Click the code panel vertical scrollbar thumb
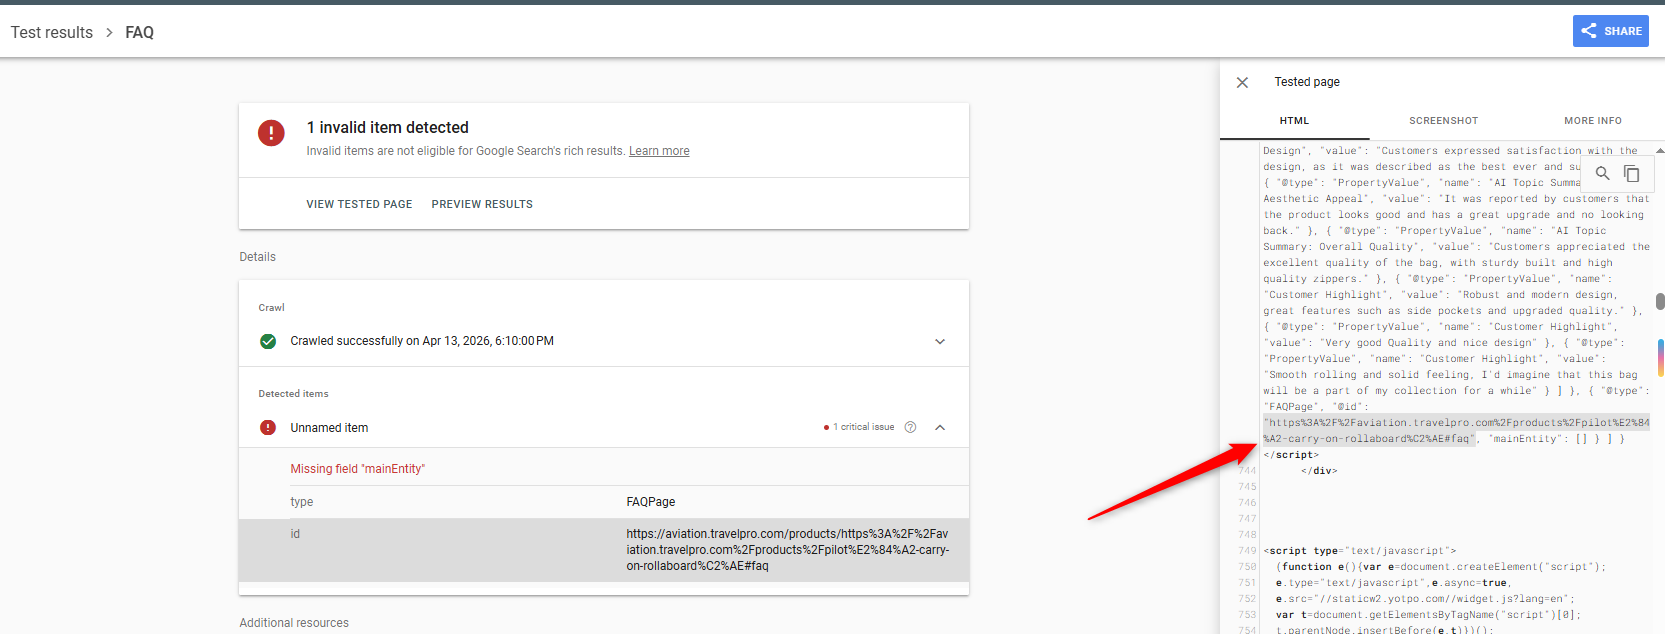1665x634 pixels. click(1660, 301)
